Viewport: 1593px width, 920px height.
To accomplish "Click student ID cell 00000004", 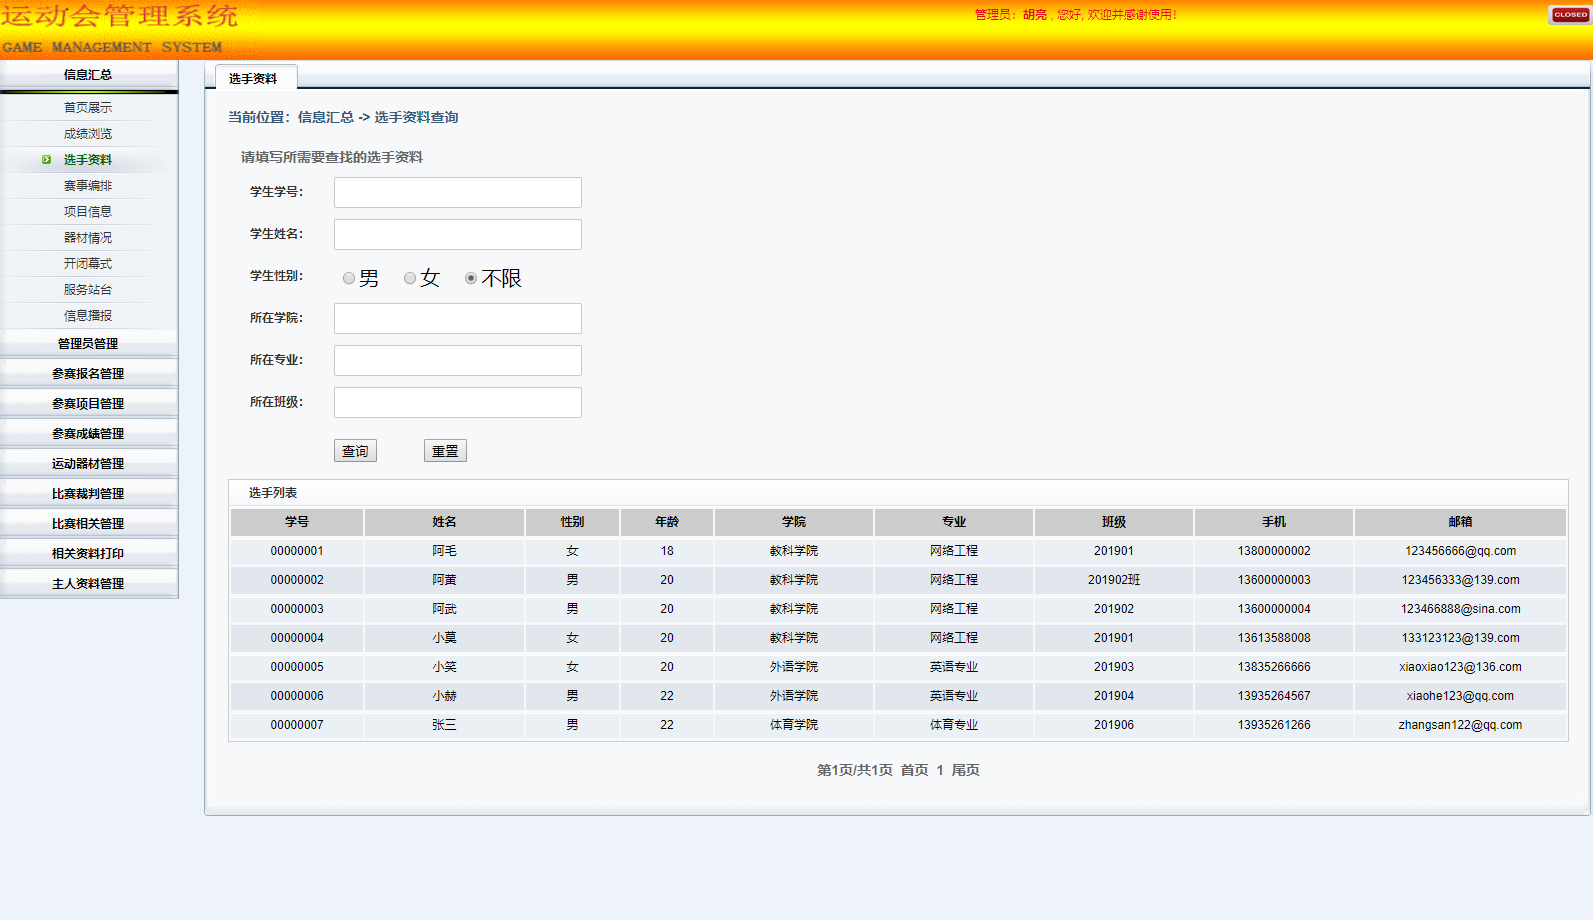I will [297, 638].
